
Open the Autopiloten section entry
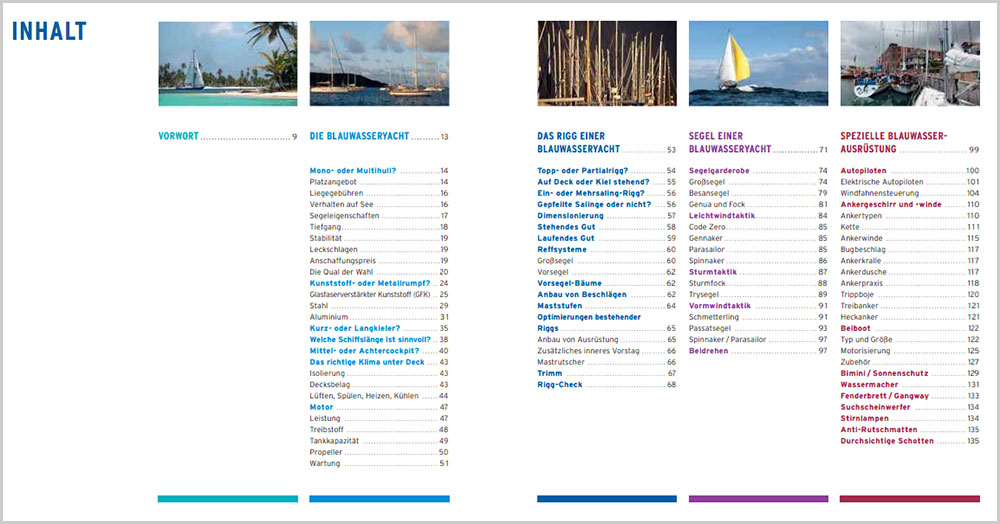pos(866,170)
